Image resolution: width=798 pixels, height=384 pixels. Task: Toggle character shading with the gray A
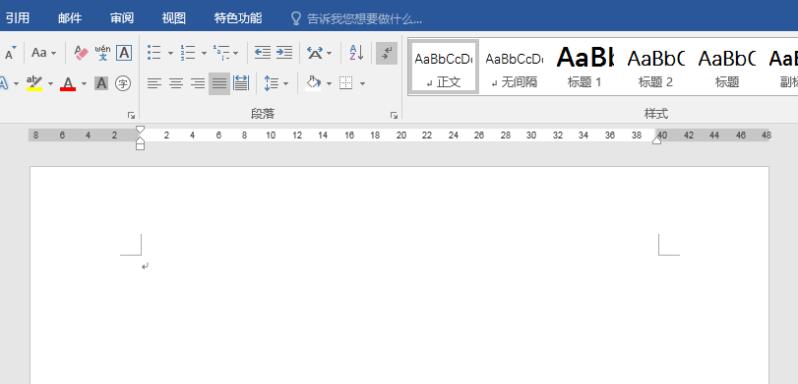point(101,83)
